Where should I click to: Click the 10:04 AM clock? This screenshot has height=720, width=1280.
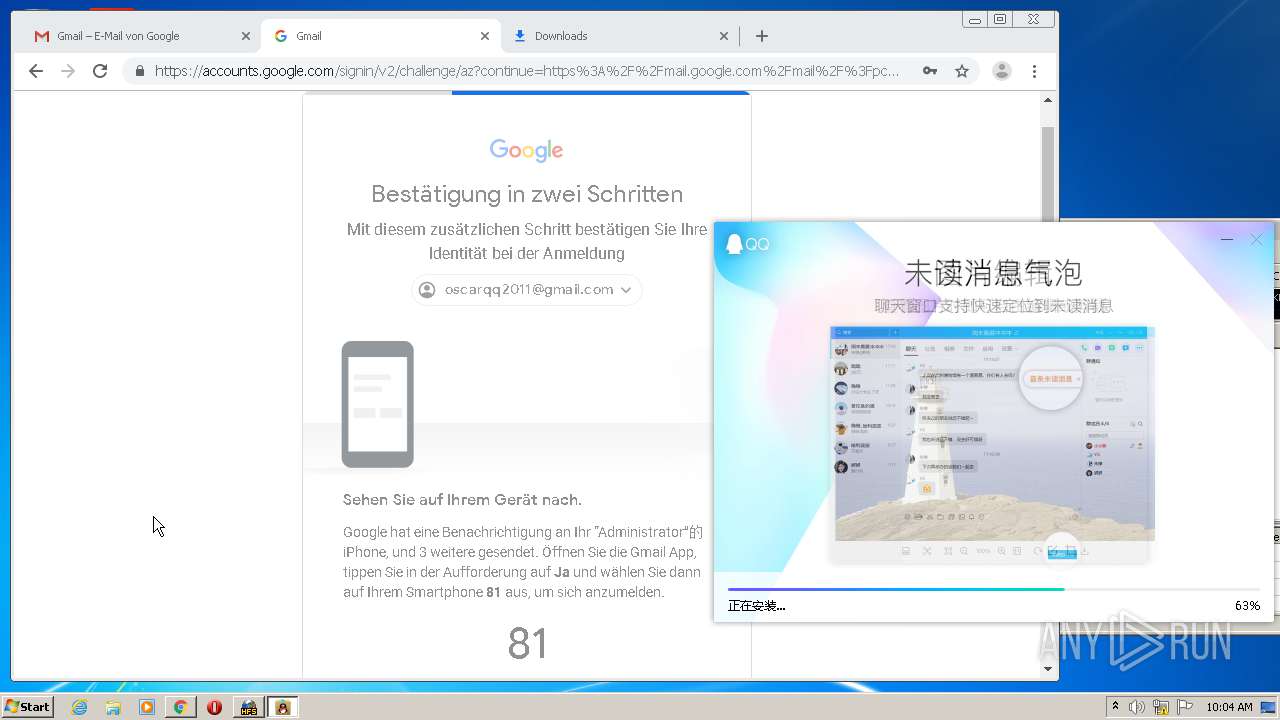(x=1229, y=707)
